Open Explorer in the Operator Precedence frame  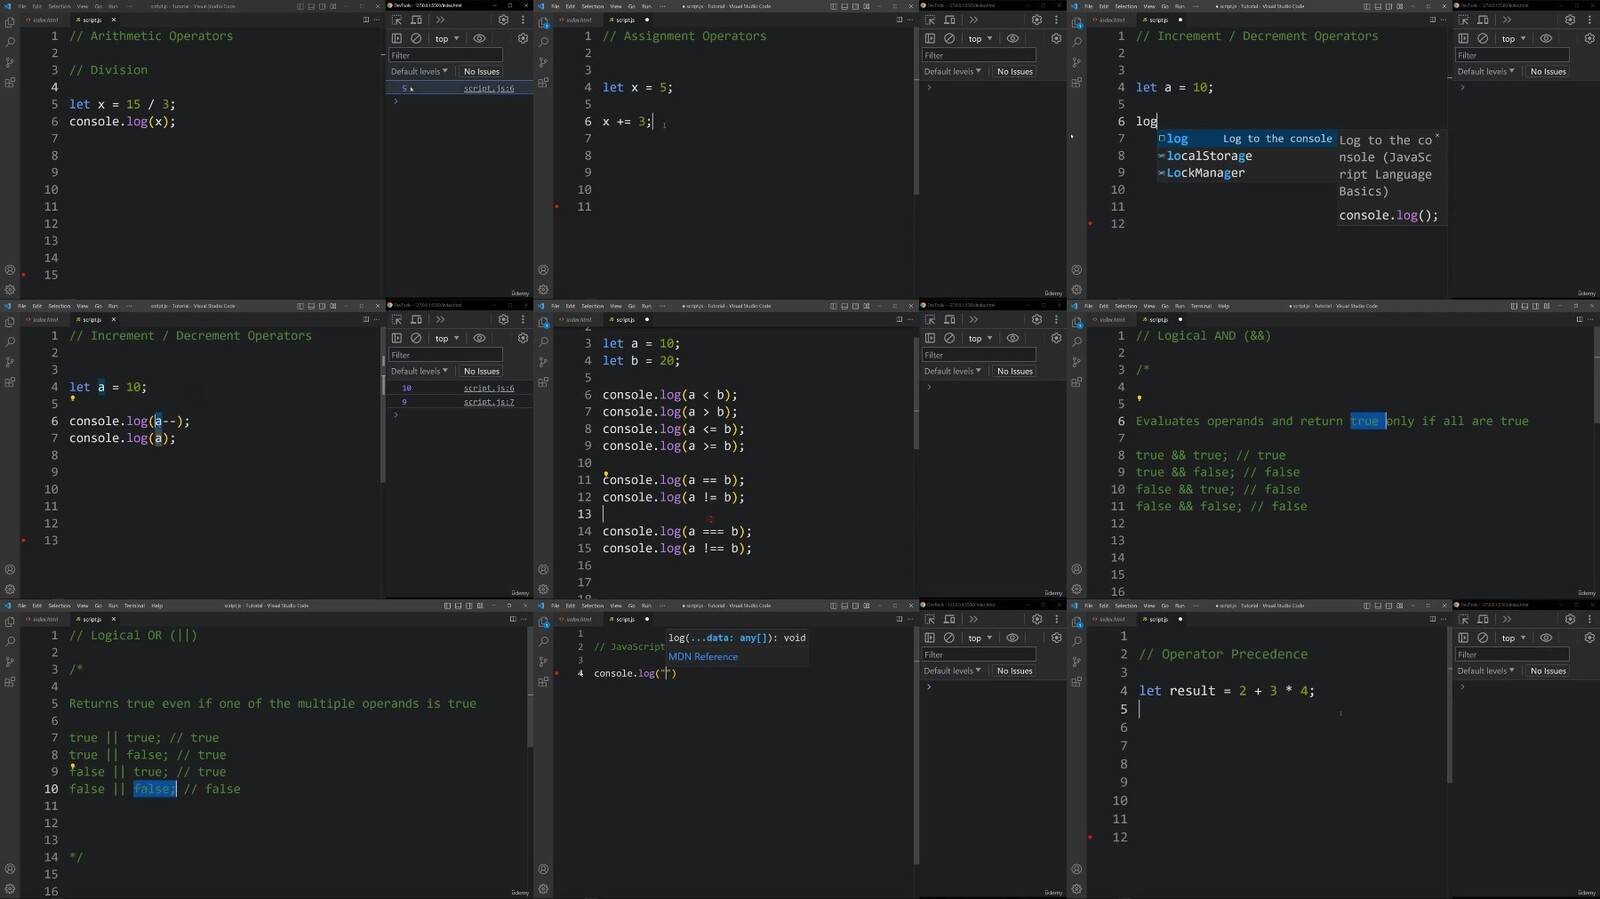(x=1076, y=621)
